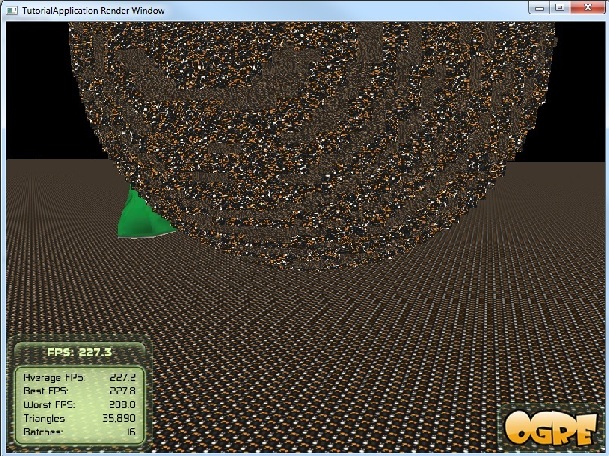Viewport: 609px width, 456px height.
Task: Maximize the render window
Action: (x=559, y=7)
